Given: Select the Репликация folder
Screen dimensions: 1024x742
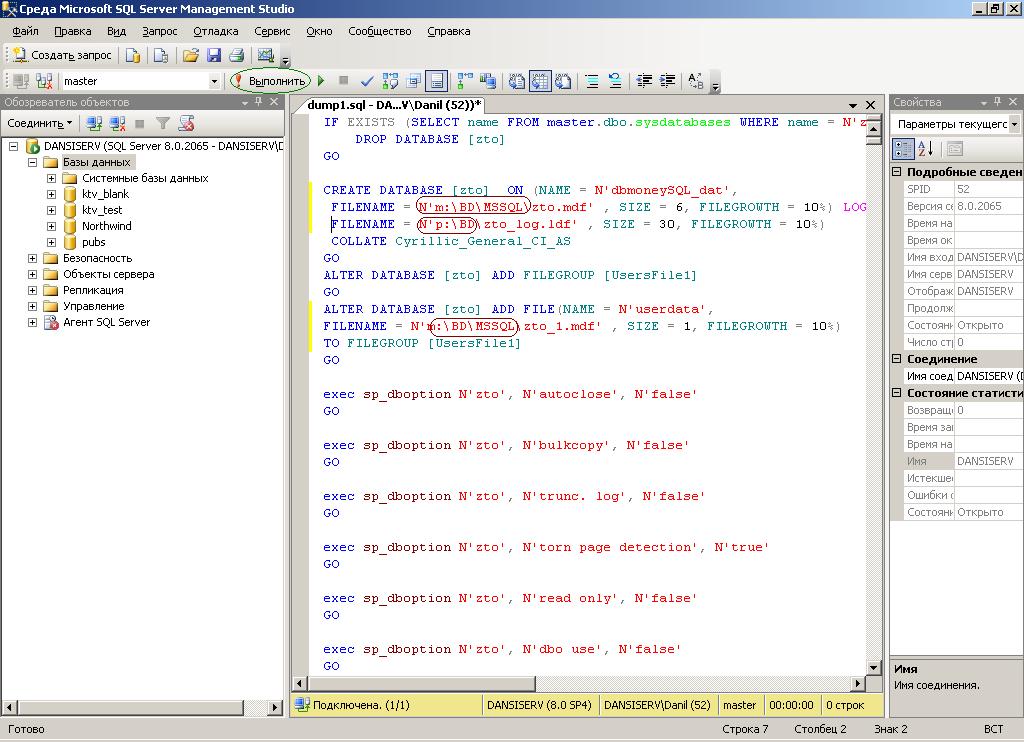Looking at the screenshot, I should point(93,290).
